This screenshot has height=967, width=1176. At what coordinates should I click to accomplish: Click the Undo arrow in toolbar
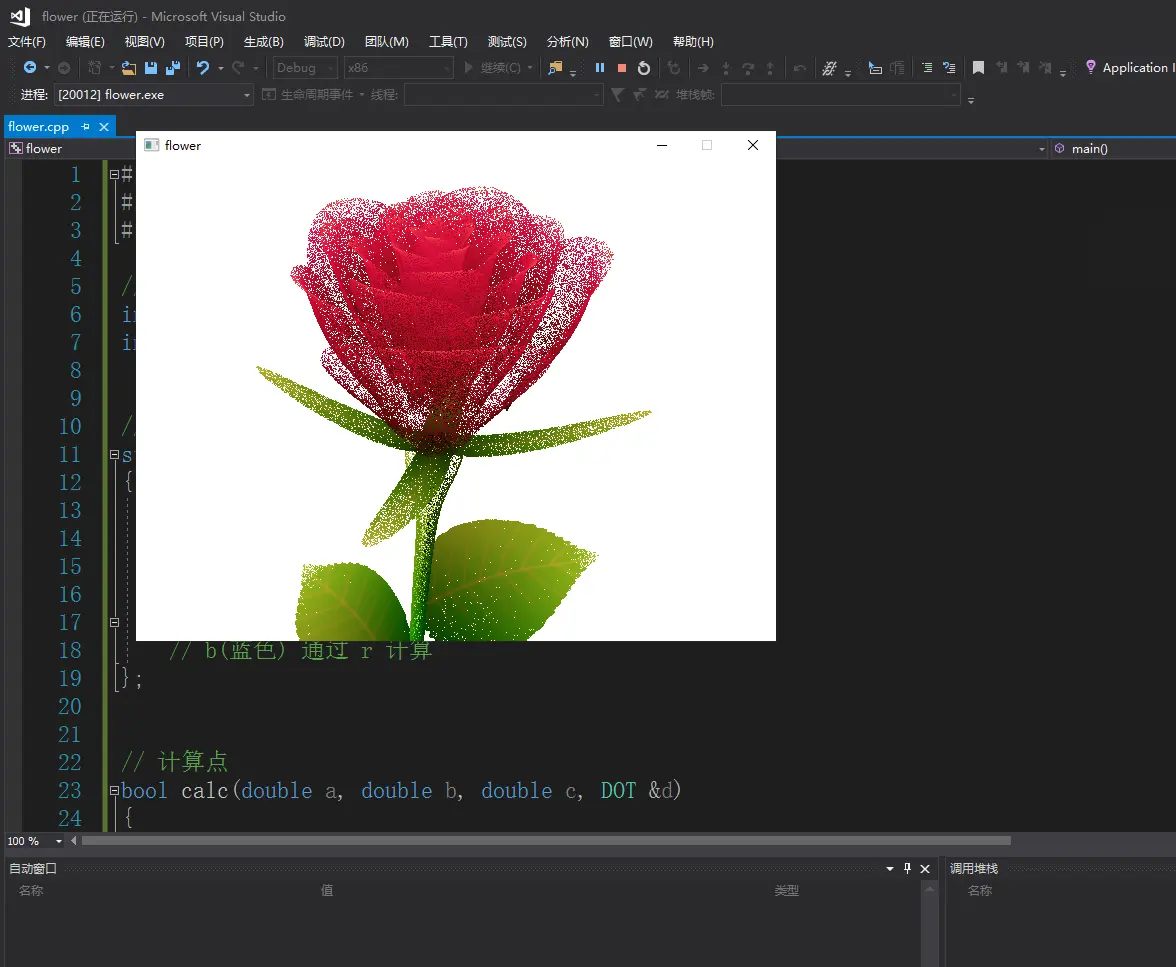[x=203, y=68]
